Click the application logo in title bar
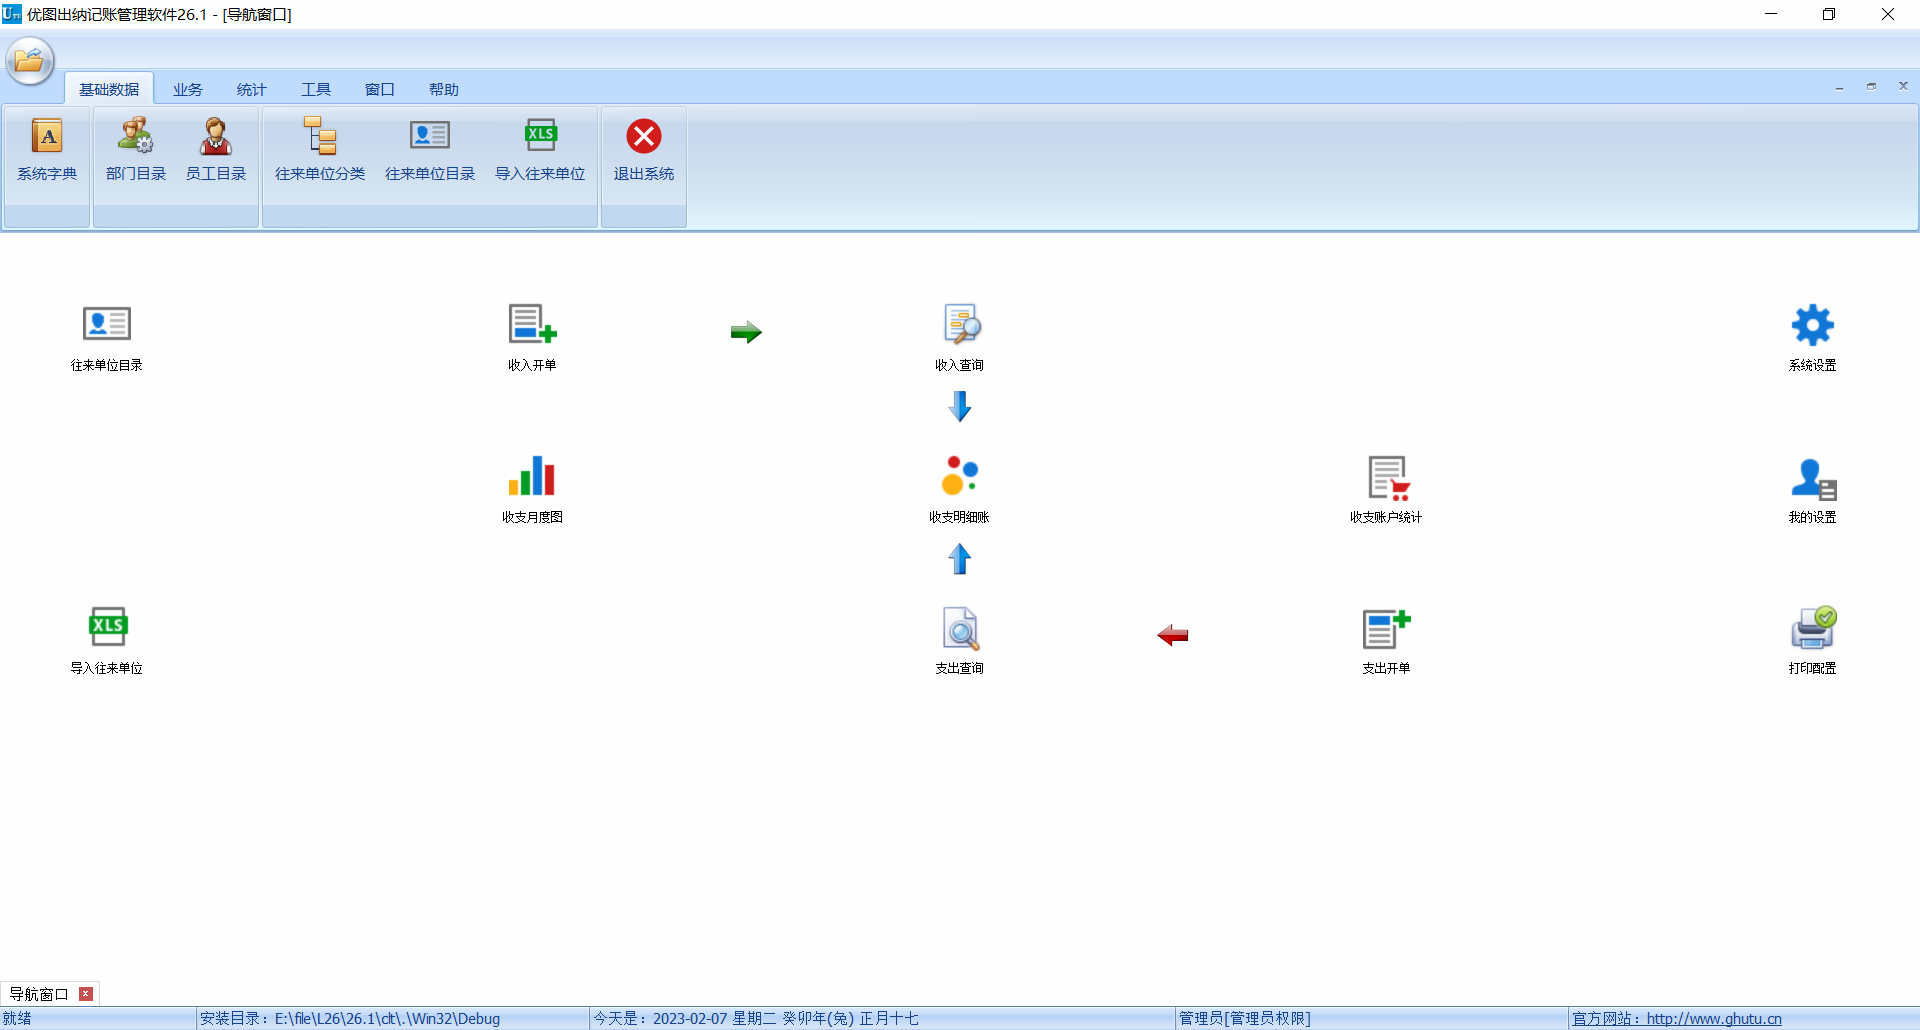The height and width of the screenshot is (1030, 1920). (12, 14)
